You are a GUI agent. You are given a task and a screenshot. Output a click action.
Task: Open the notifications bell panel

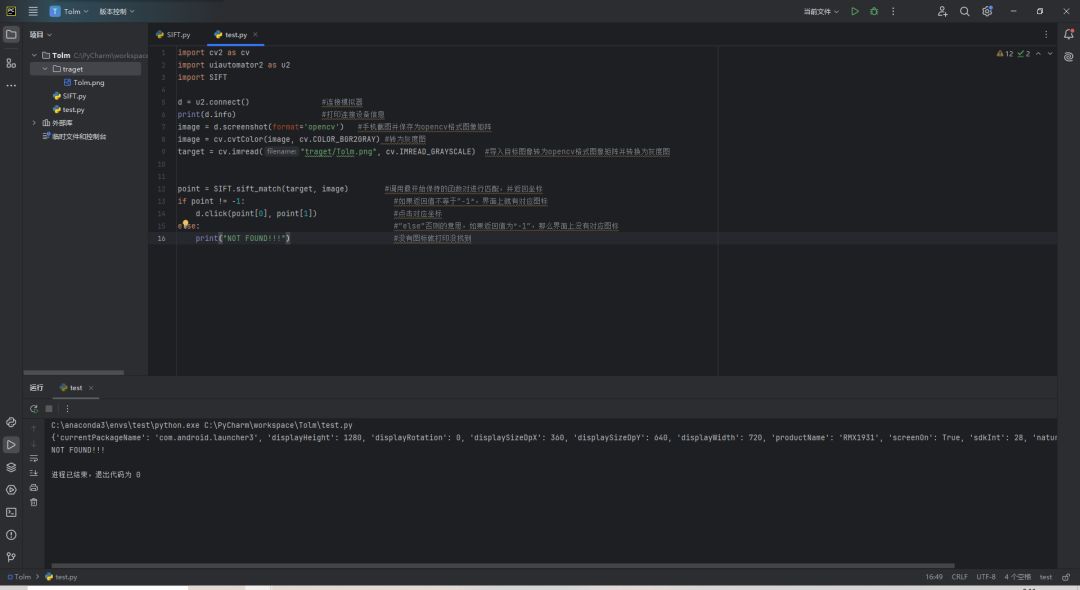[1068, 34]
